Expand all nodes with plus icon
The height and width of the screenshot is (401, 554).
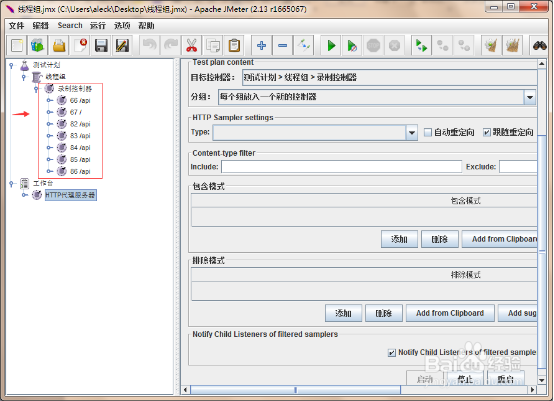pos(261,46)
